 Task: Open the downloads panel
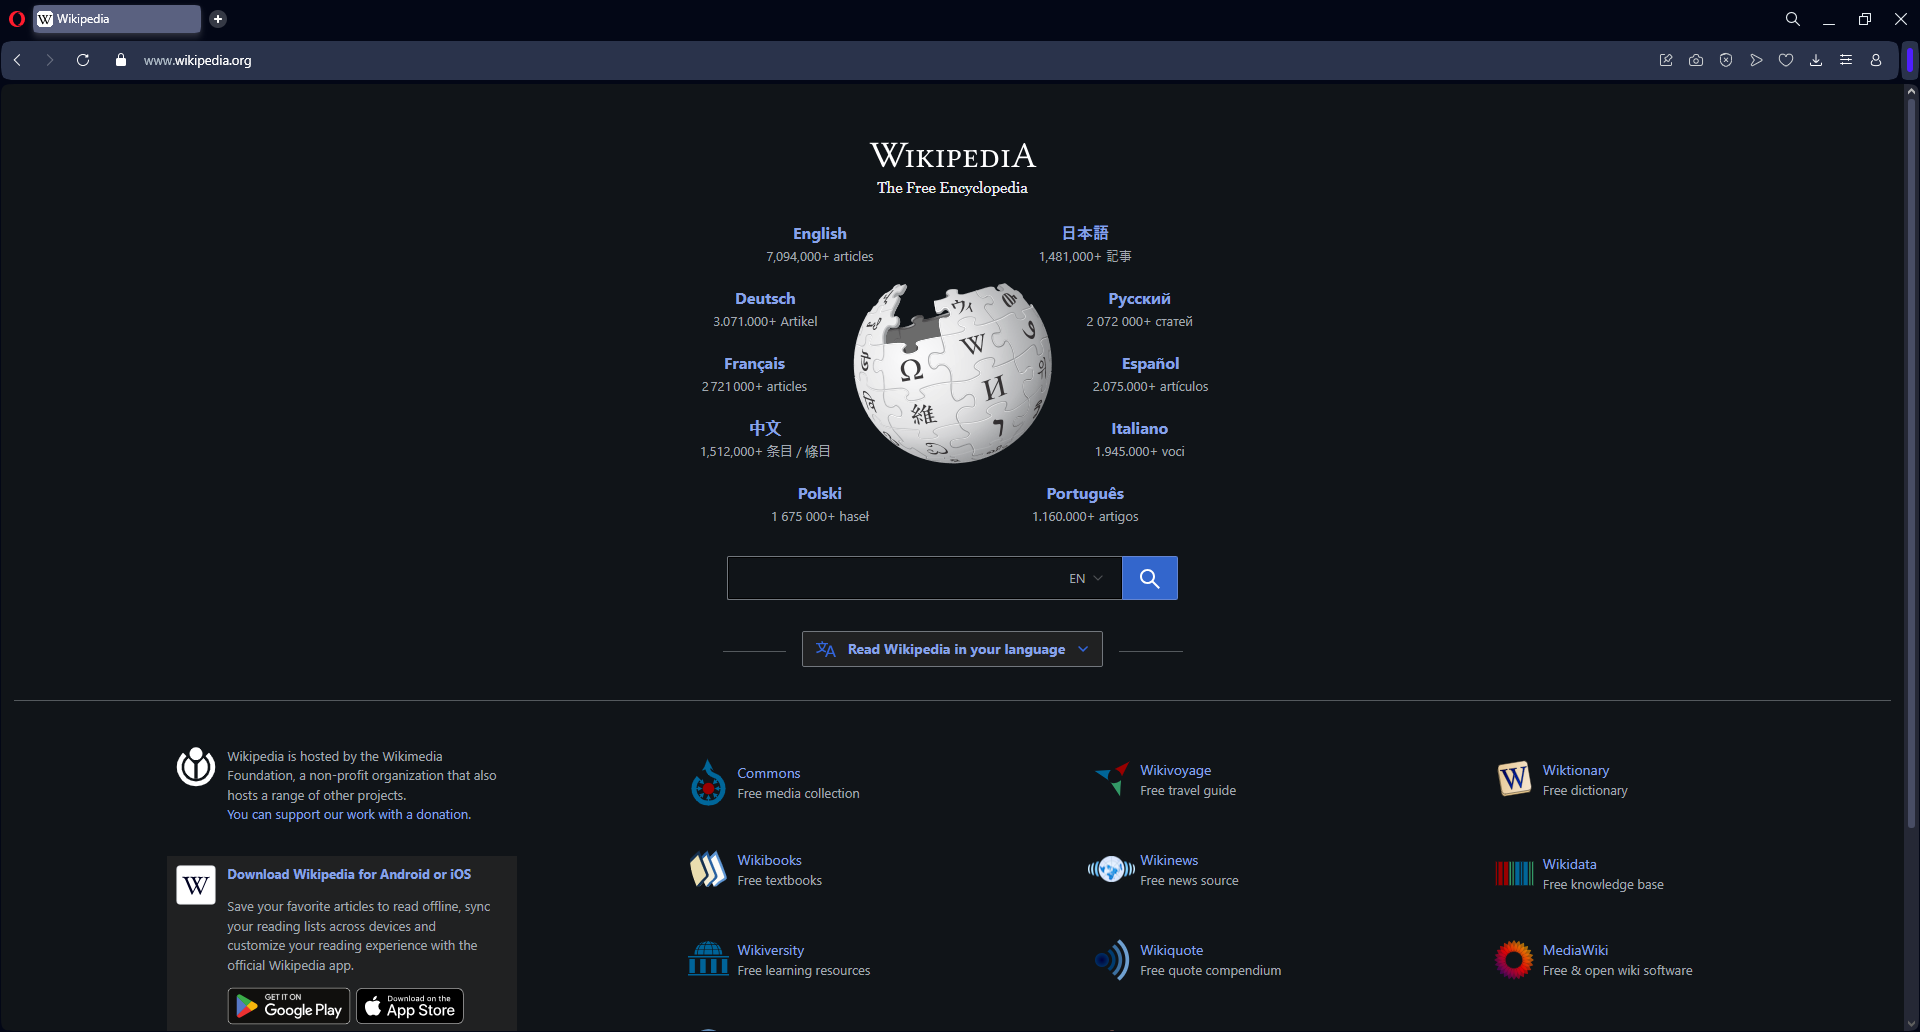(x=1816, y=60)
